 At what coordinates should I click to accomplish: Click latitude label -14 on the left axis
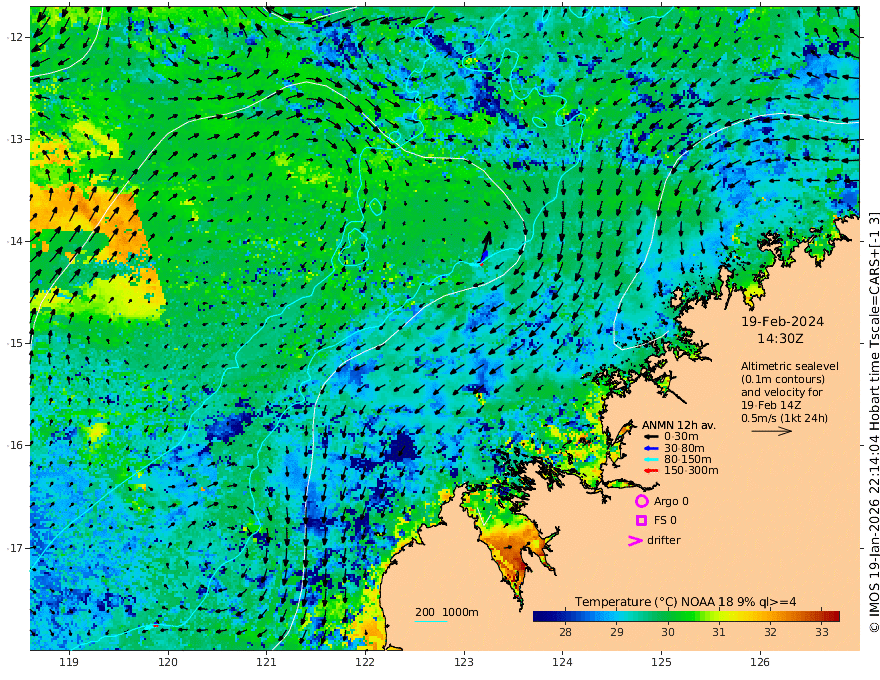15,241
